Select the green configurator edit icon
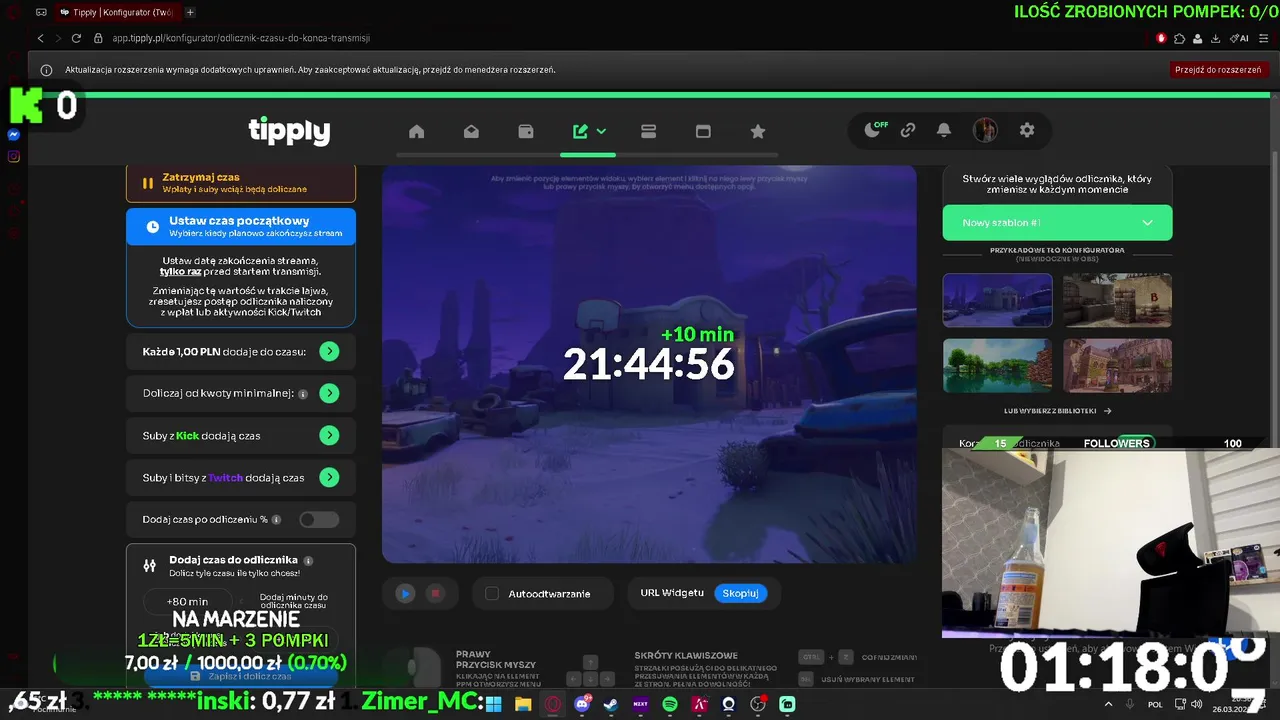 (x=581, y=131)
